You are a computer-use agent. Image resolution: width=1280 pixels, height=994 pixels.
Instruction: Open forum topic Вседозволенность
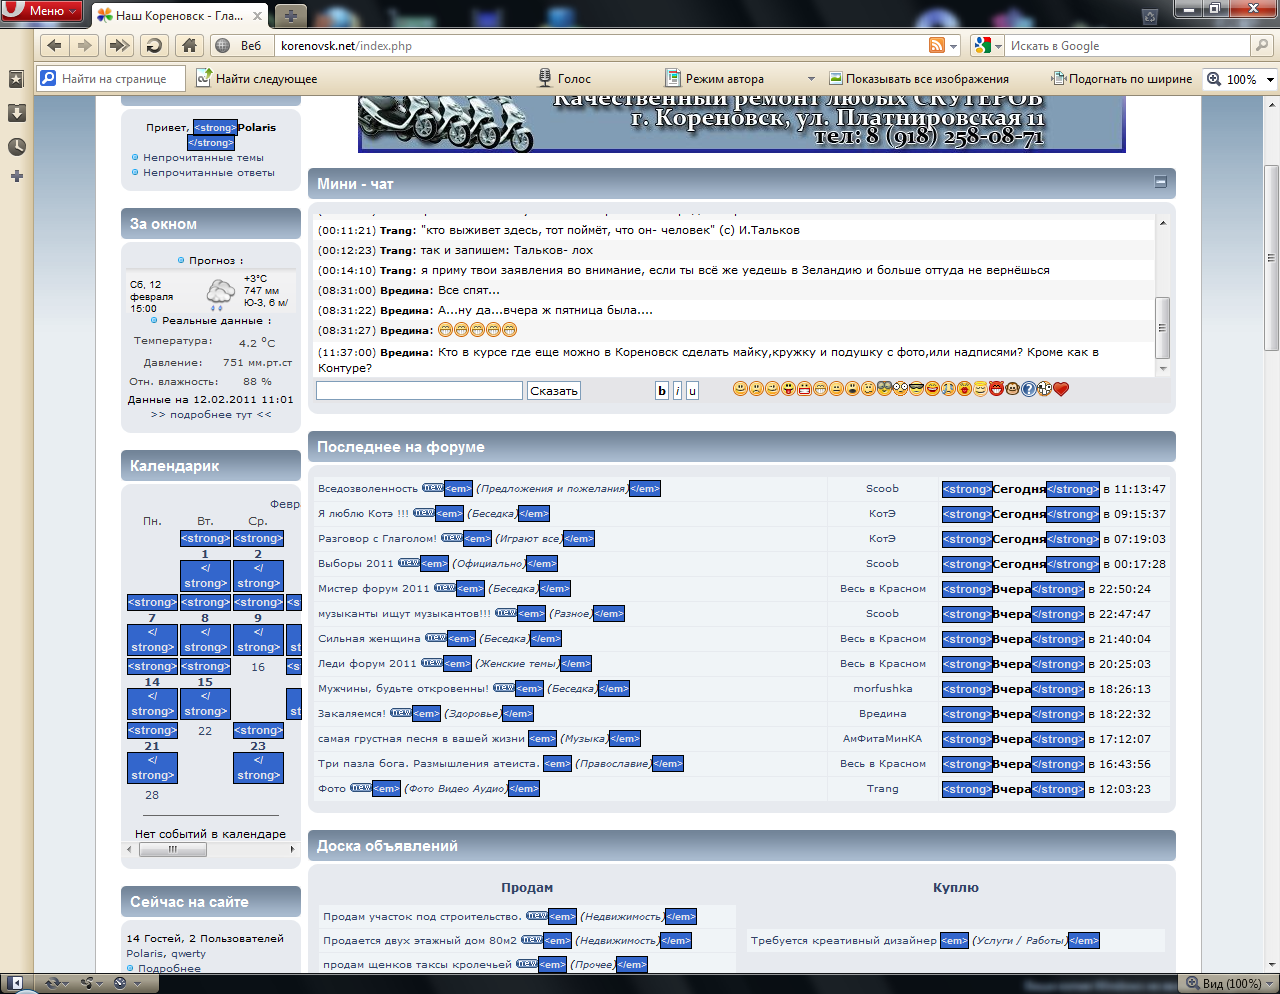point(368,488)
